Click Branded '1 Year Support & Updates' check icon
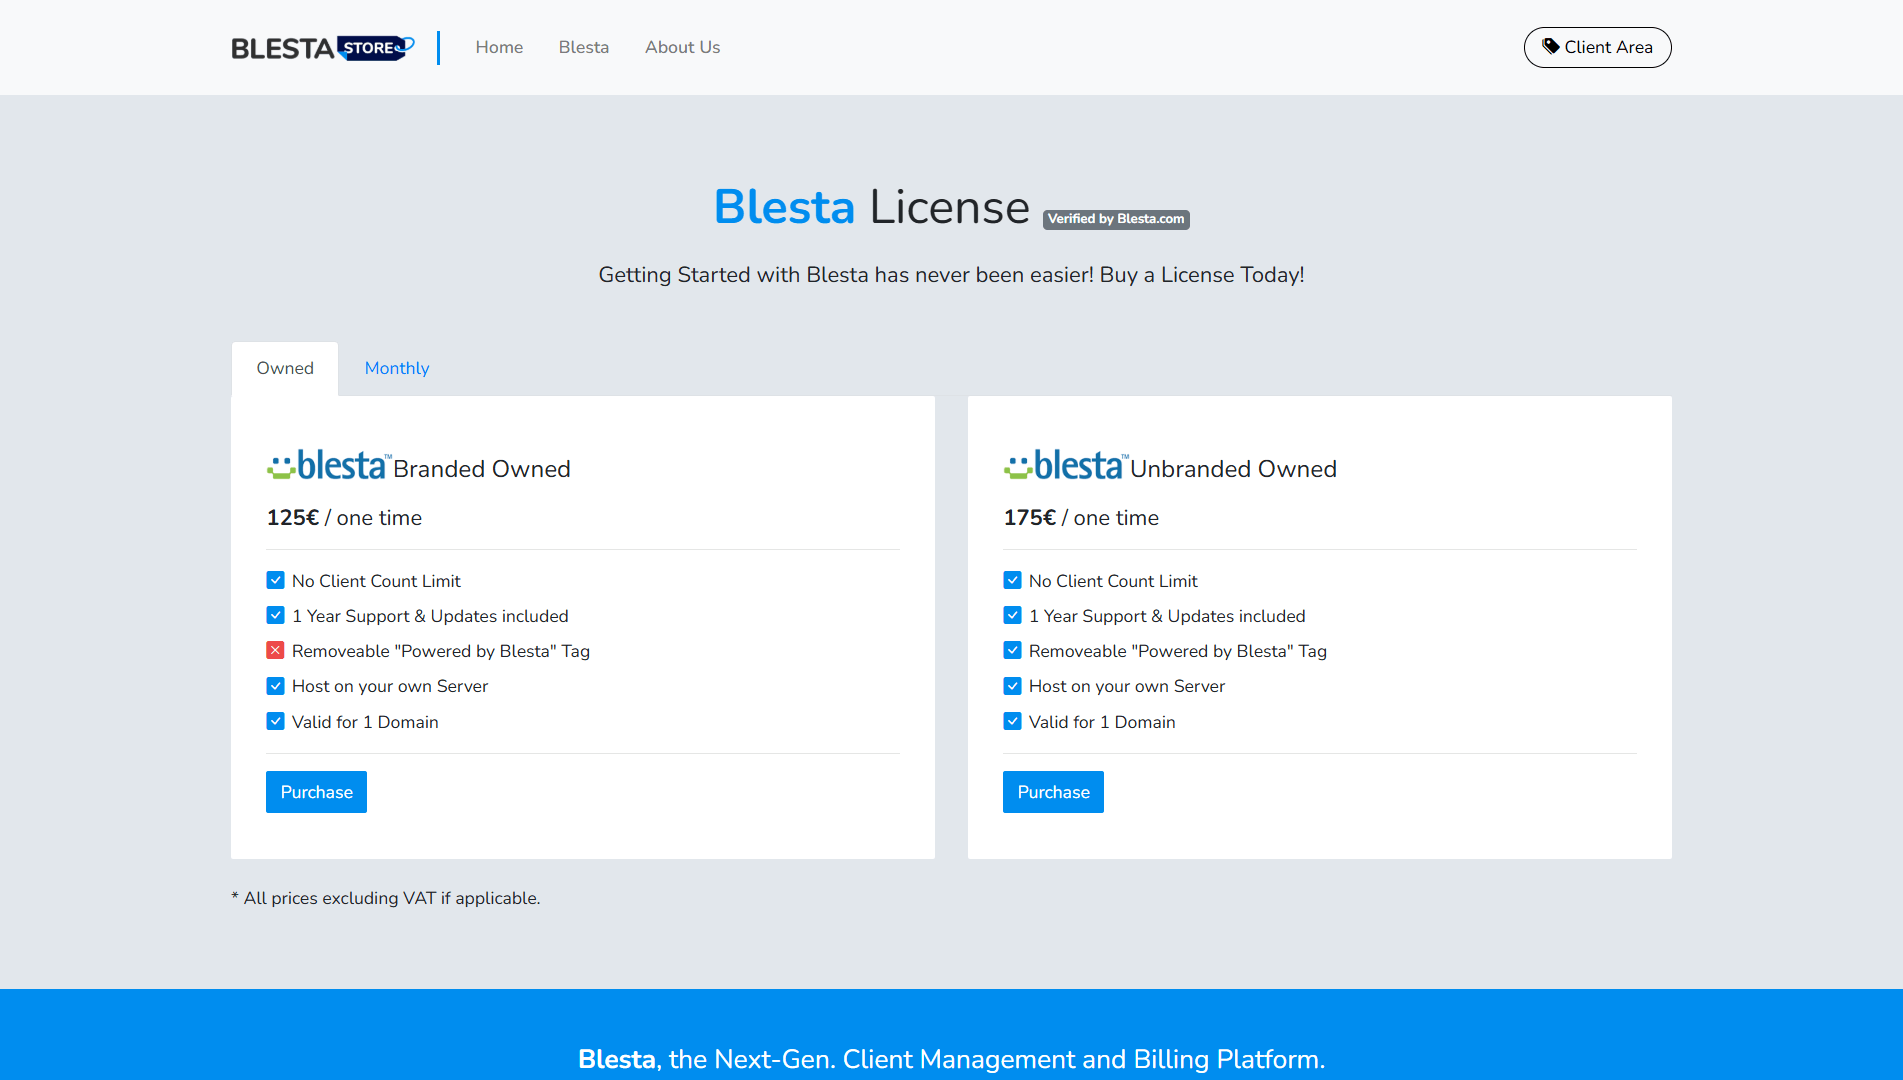The height and width of the screenshot is (1080, 1903). tap(276, 616)
